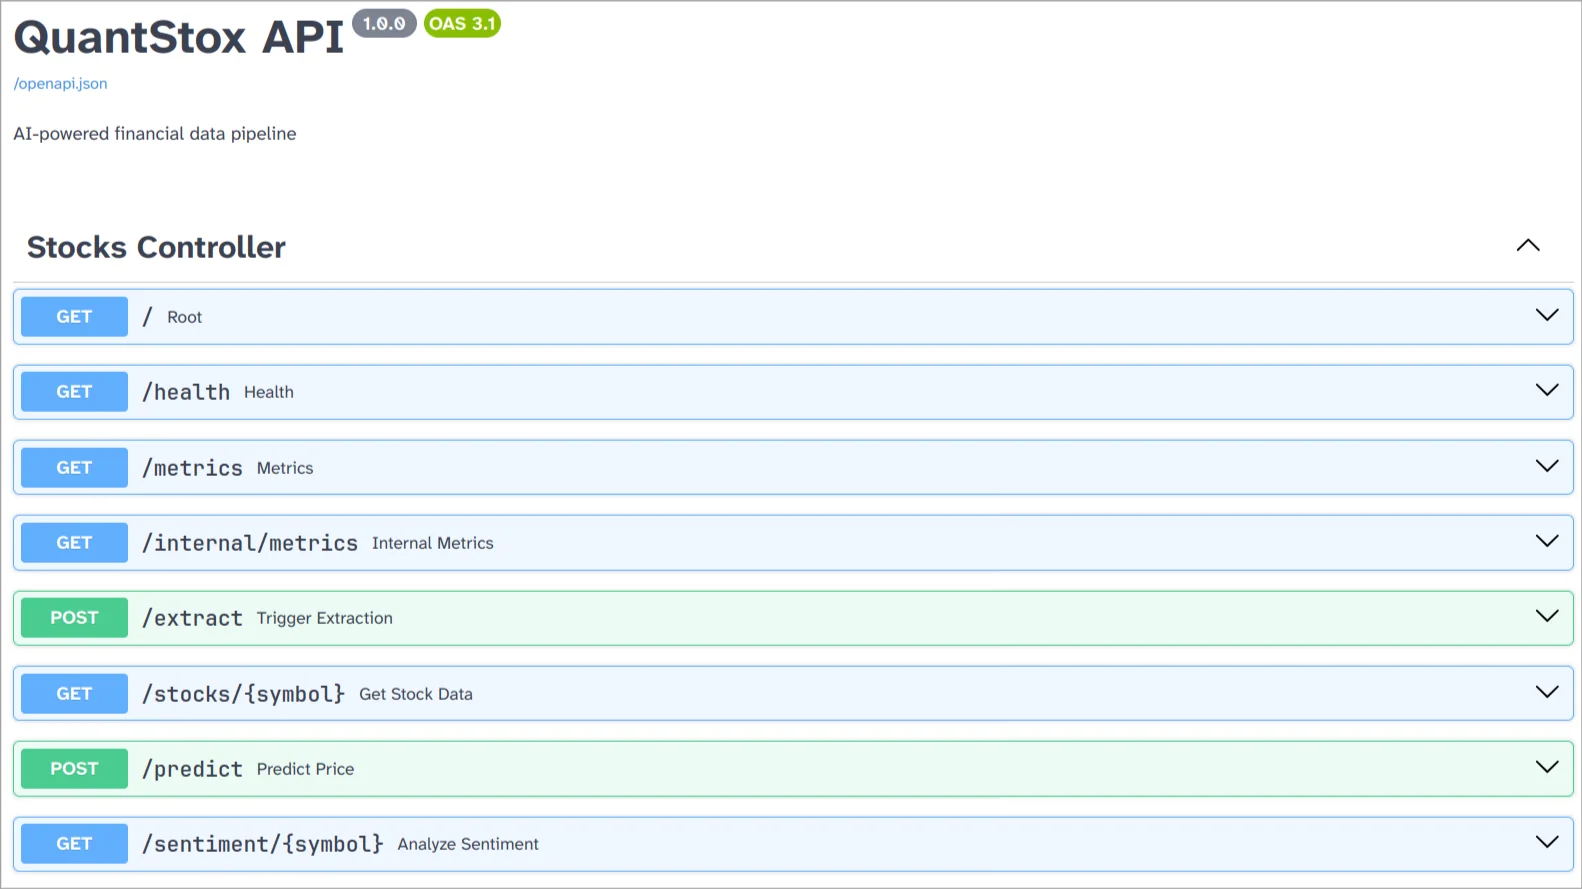Click the POST badge for /predict
This screenshot has width=1582, height=889.
74,769
